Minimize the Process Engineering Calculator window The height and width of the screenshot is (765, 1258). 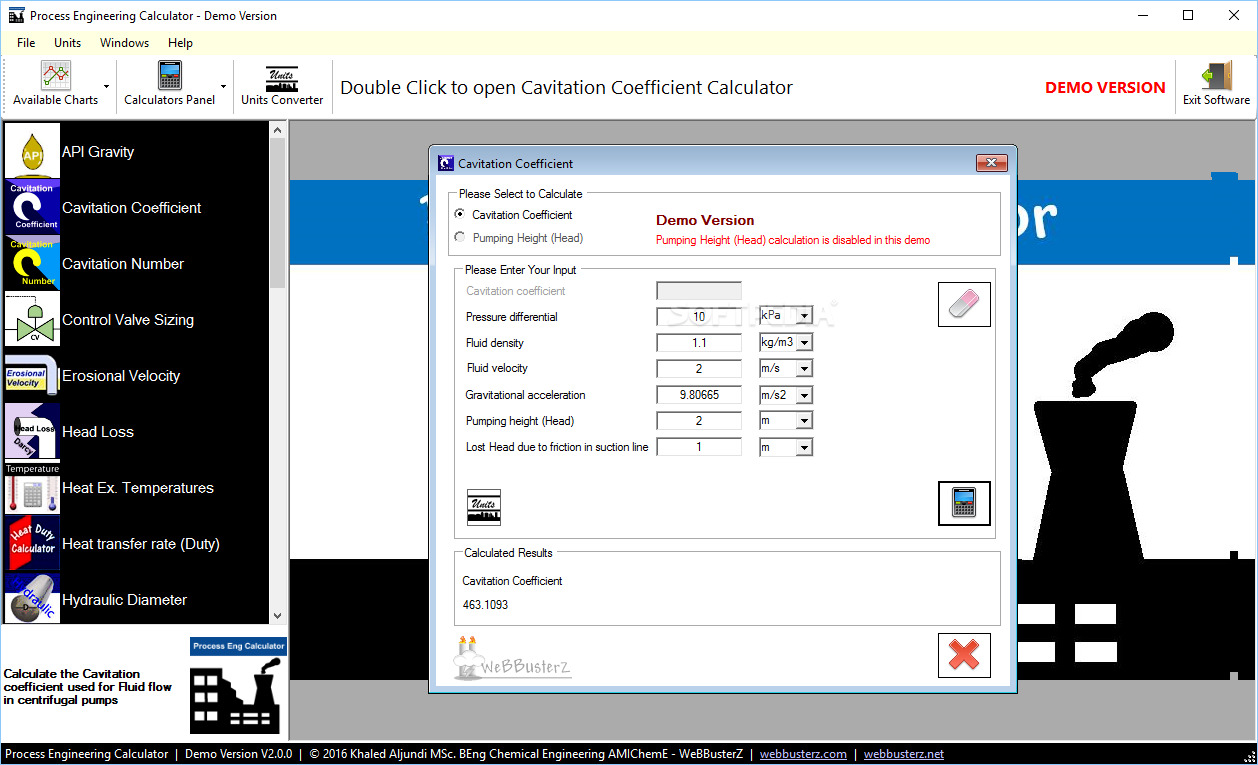click(1142, 15)
